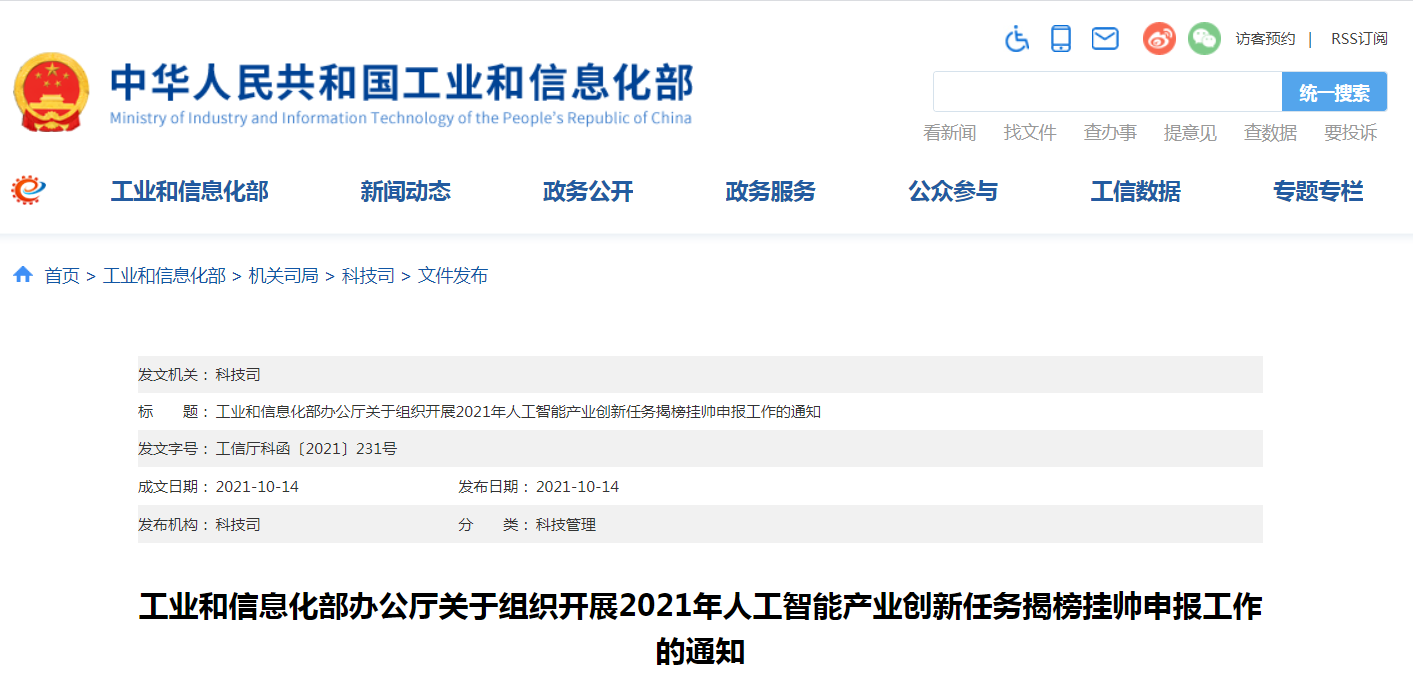The image size is (1413, 692).
Task: Open the accessibility wheelchair icon
Action: pyautogui.click(x=1017, y=39)
